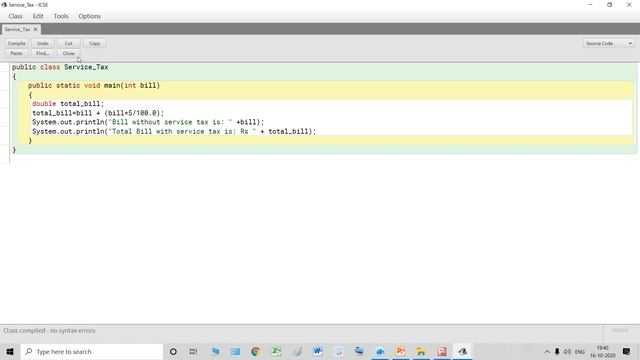Click the 'double total_bill;' line

(68, 104)
